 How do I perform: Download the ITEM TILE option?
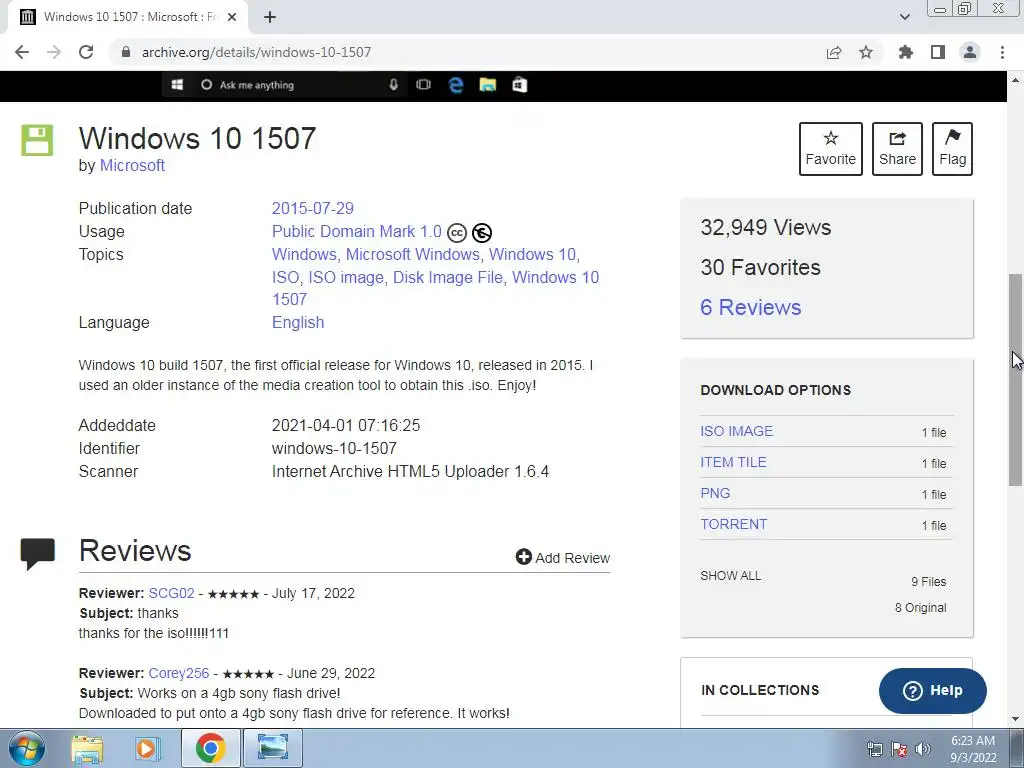click(x=733, y=462)
